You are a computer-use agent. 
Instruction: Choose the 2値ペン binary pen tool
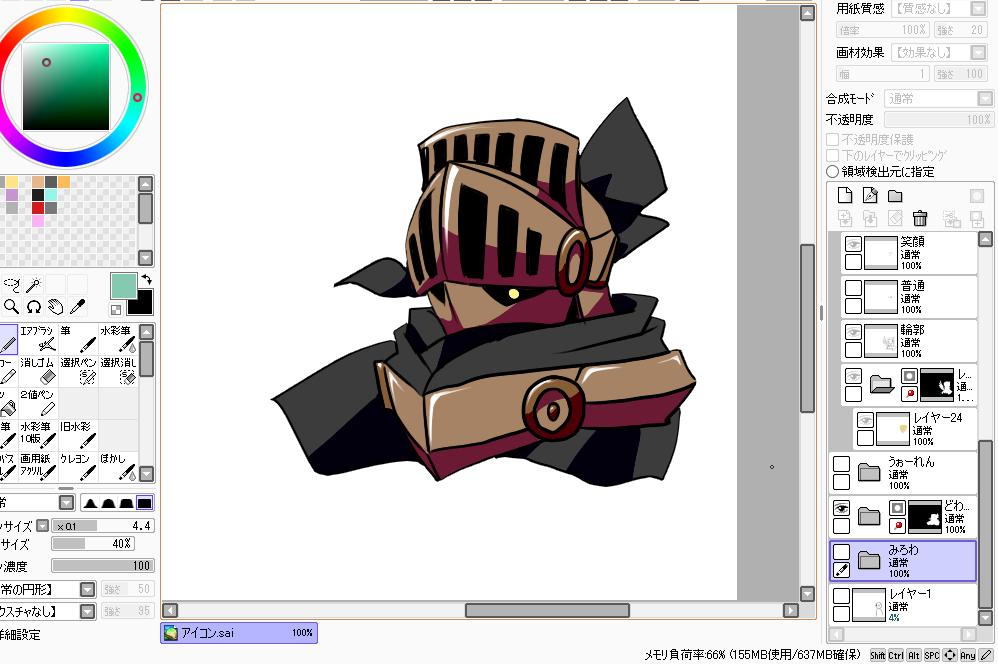pyautogui.click(x=38, y=402)
